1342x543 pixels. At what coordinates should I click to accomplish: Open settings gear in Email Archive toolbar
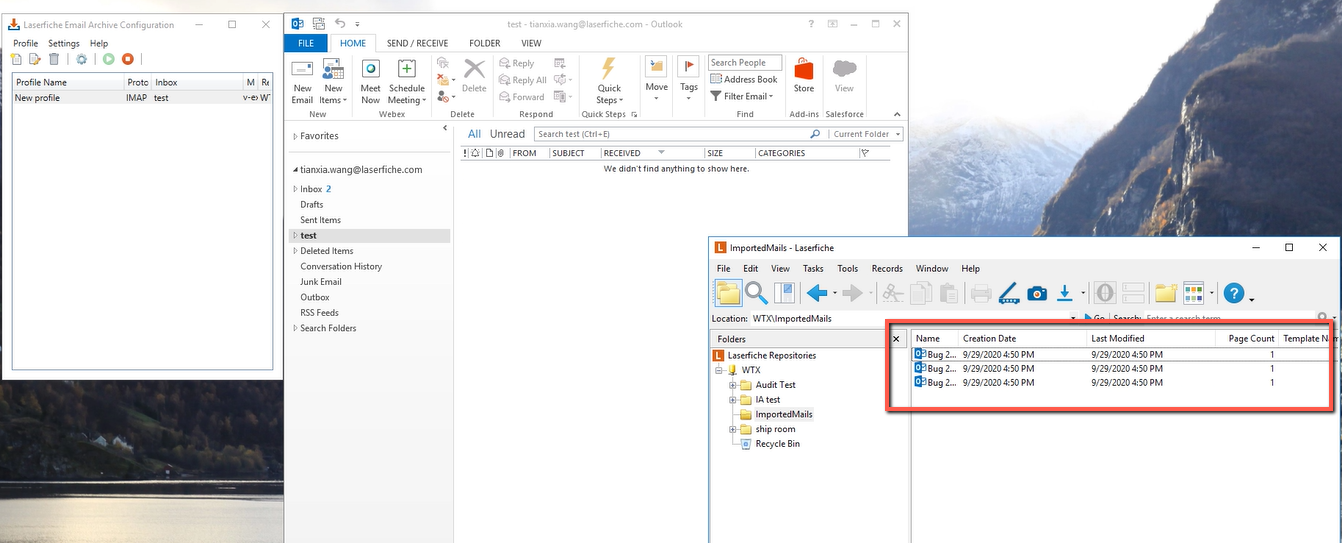[x=82, y=60]
